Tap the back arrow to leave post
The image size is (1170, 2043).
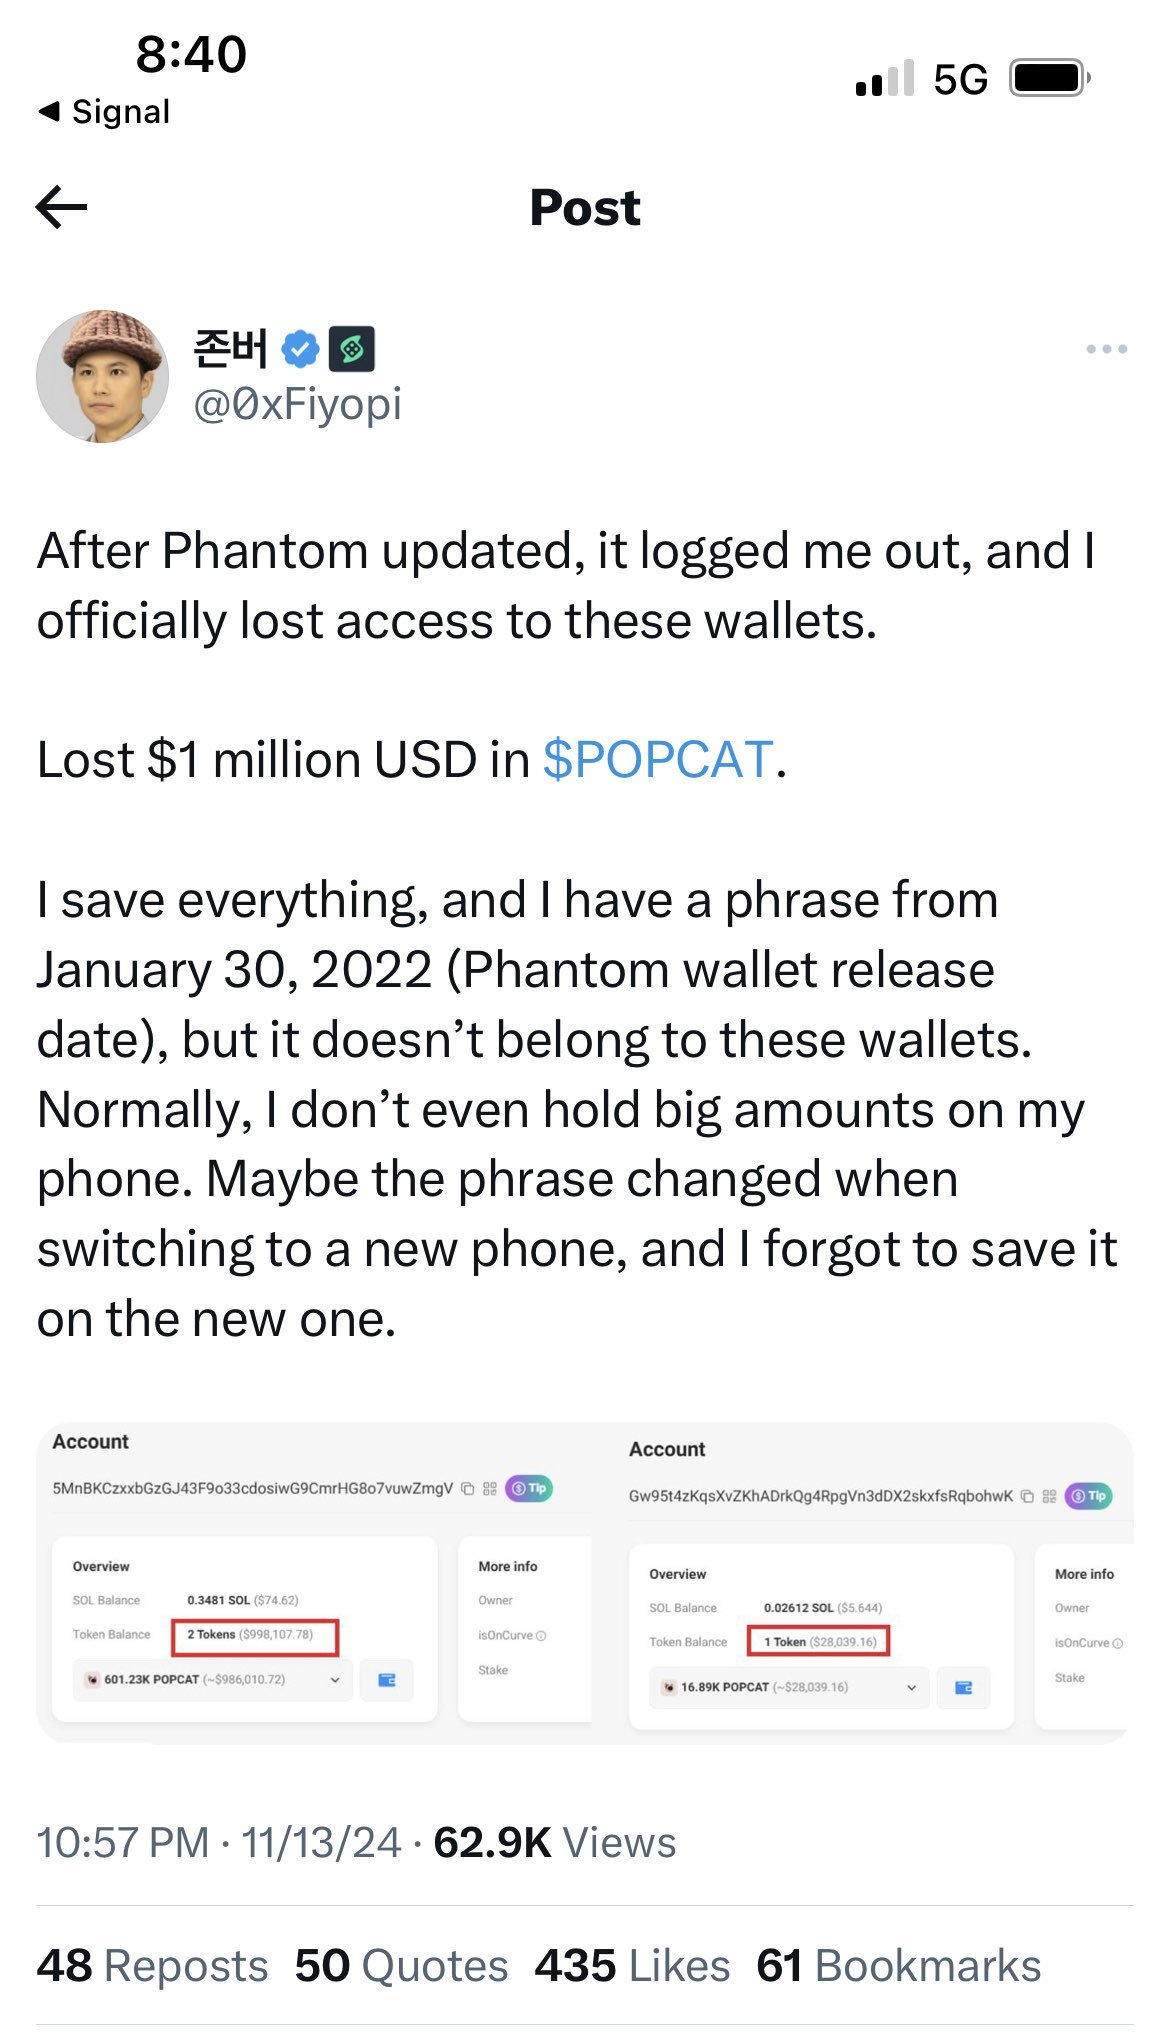coord(62,208)
